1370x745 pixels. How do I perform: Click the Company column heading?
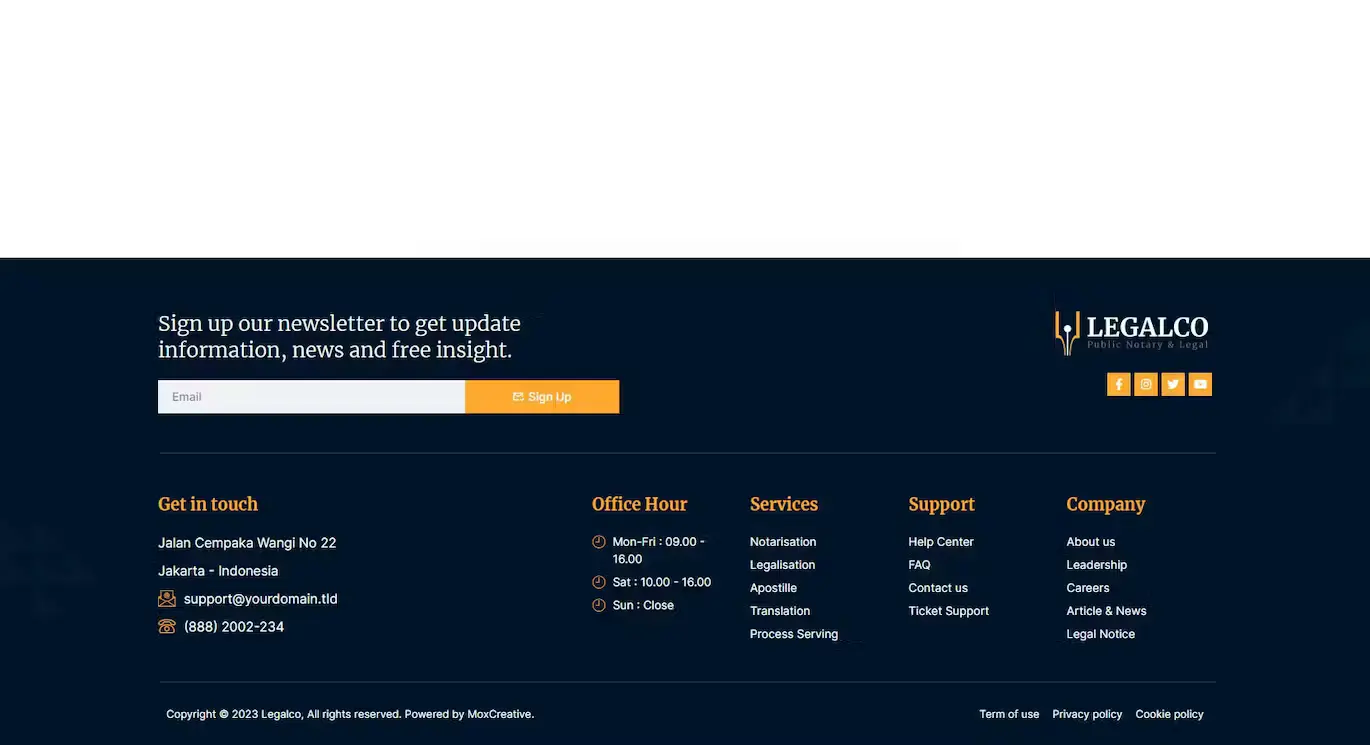[1106, 505]
